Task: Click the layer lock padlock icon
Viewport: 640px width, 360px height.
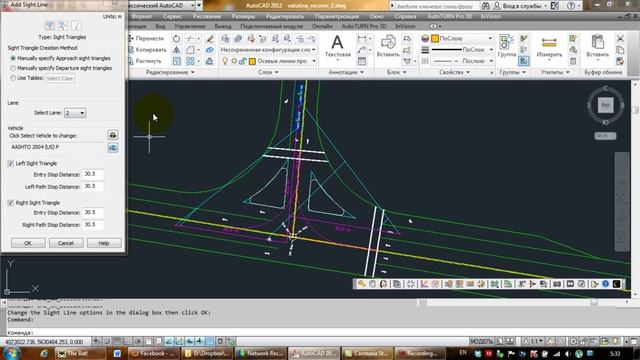Action: coord(242,61)
